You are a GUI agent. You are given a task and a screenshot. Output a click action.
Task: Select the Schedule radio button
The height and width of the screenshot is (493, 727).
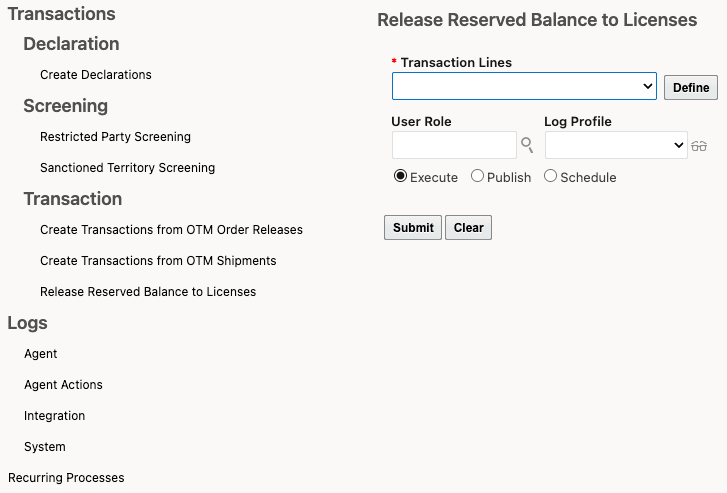pyautogui.click(x=550, y=176)
